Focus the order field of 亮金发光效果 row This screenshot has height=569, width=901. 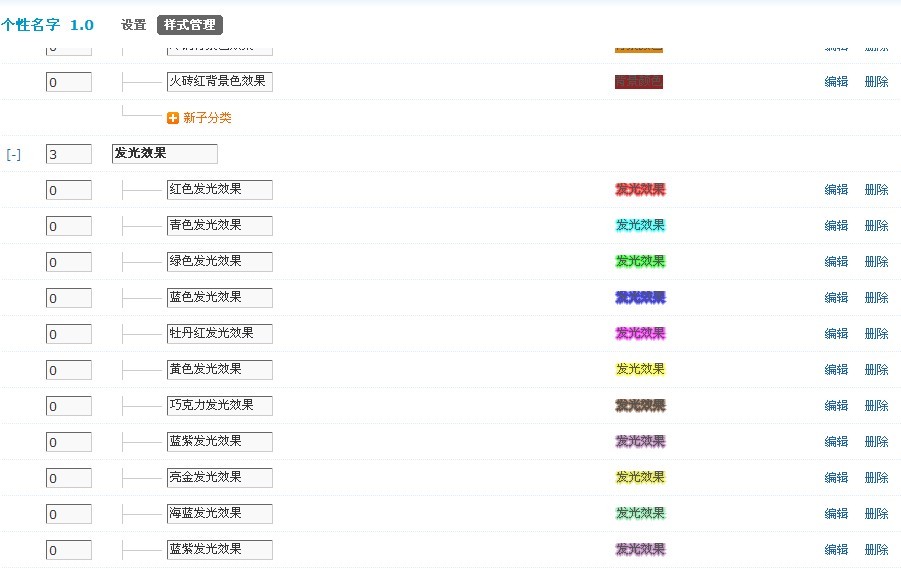pyautogui.click(x=68, y=478)
